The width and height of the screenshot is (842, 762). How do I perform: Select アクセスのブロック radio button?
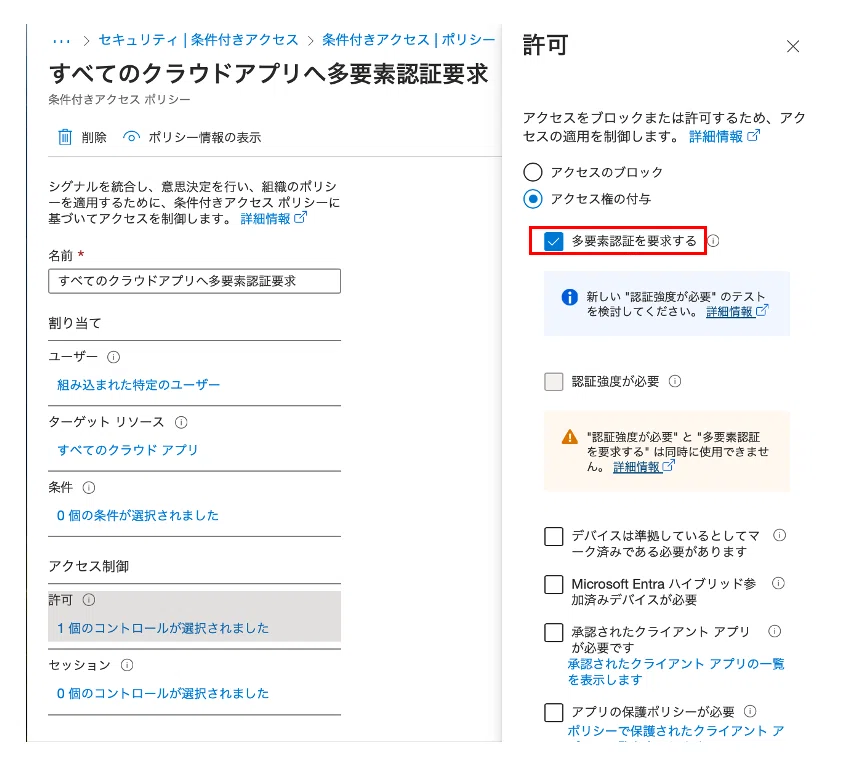tap(533, 172)
